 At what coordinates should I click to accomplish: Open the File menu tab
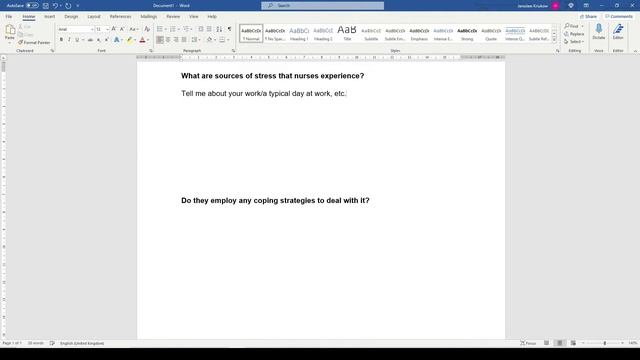[9, 17]
